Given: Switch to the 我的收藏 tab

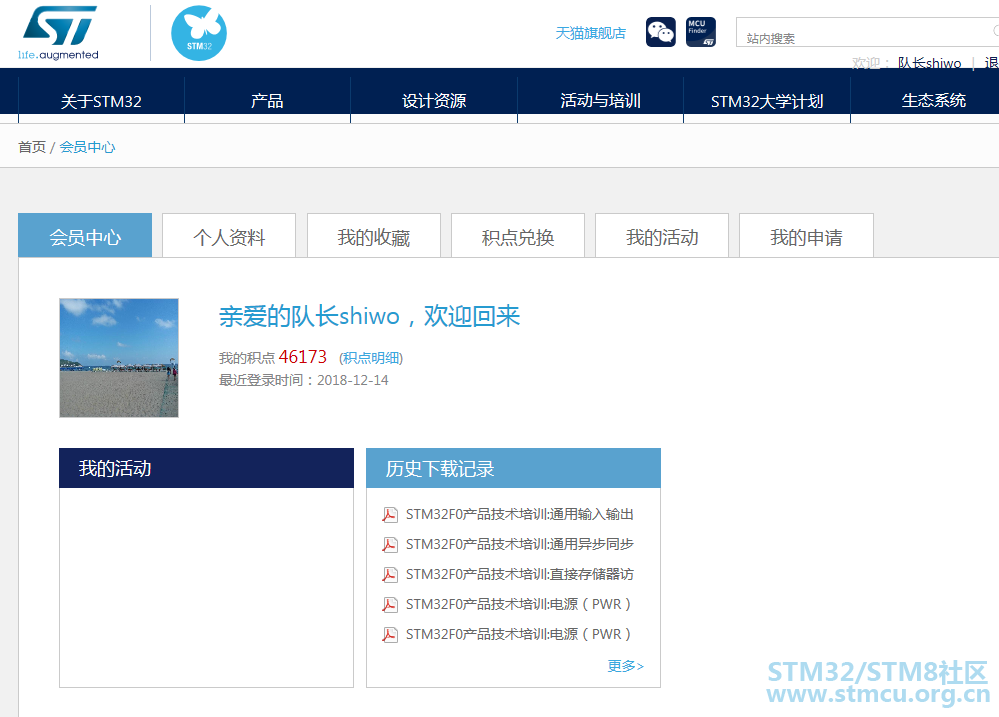Looking at the screenshot, I should pyautogui.click(x=373, y=236).
